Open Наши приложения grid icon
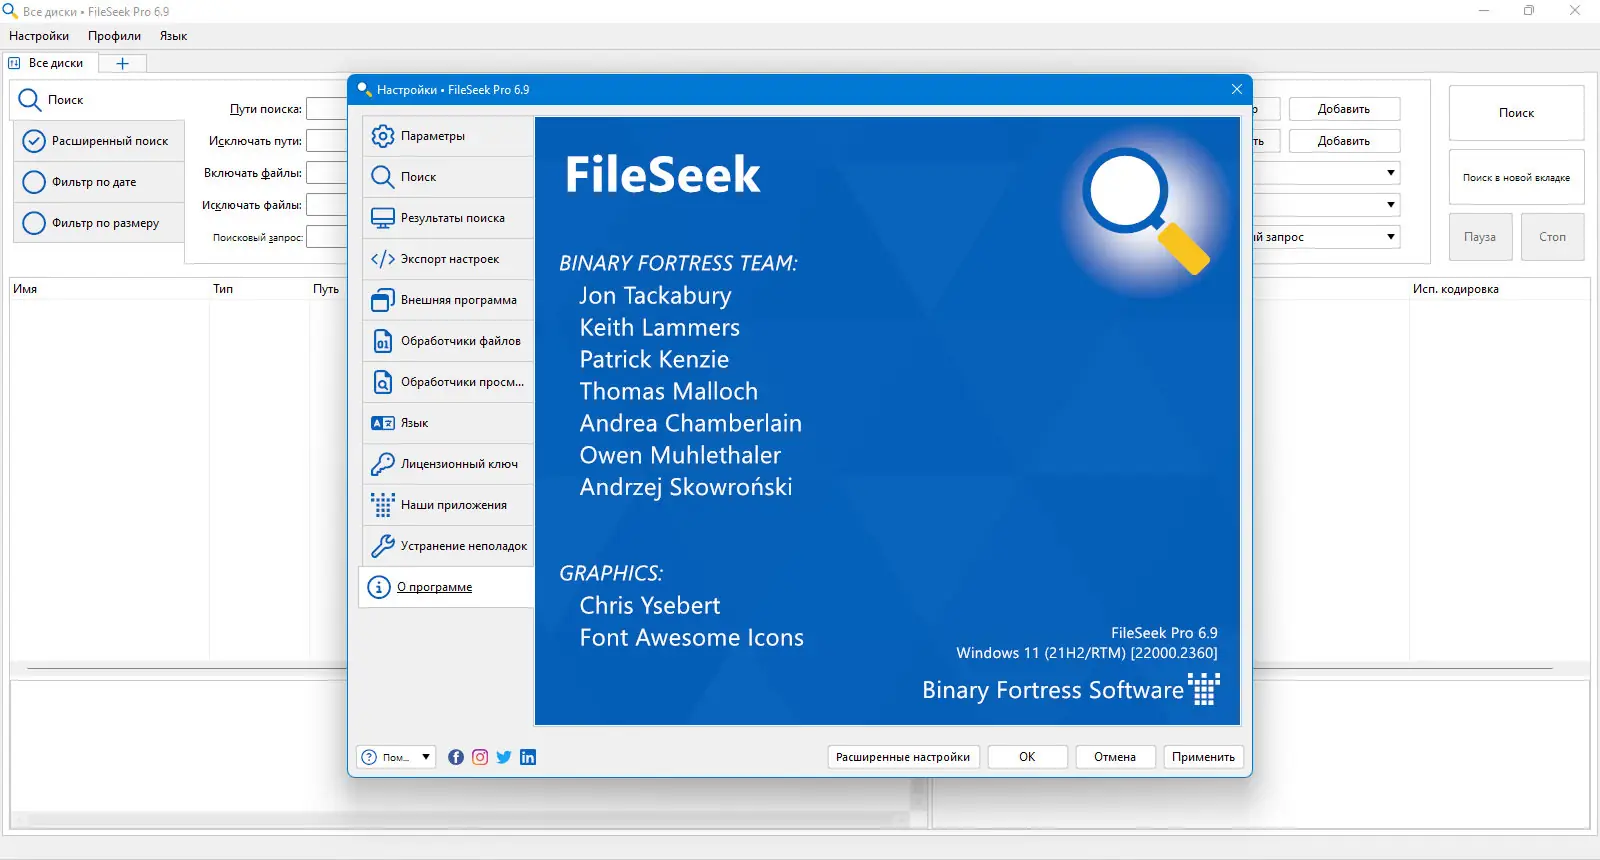Screen dimensions: 1600x860 tap(383, 505)
